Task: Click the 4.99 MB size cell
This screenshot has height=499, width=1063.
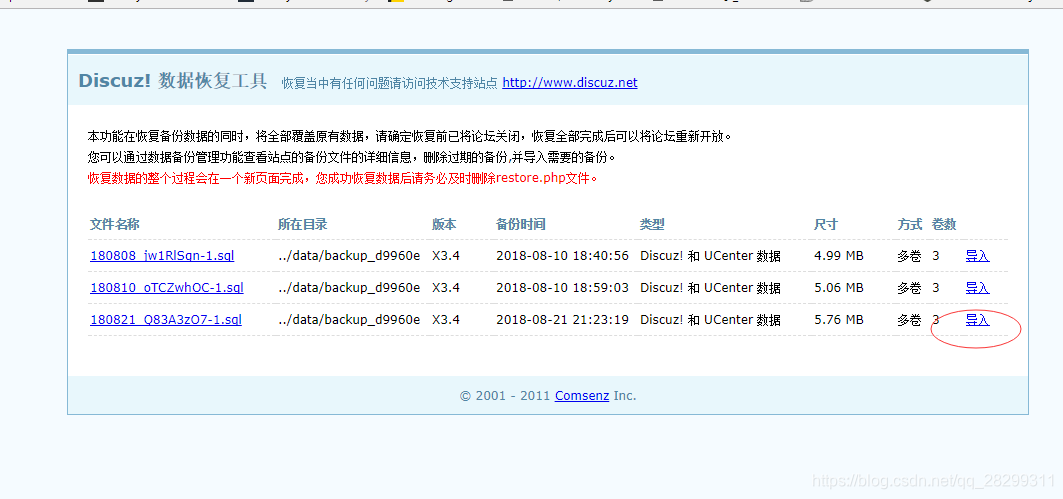Action: tap(839, 256)
